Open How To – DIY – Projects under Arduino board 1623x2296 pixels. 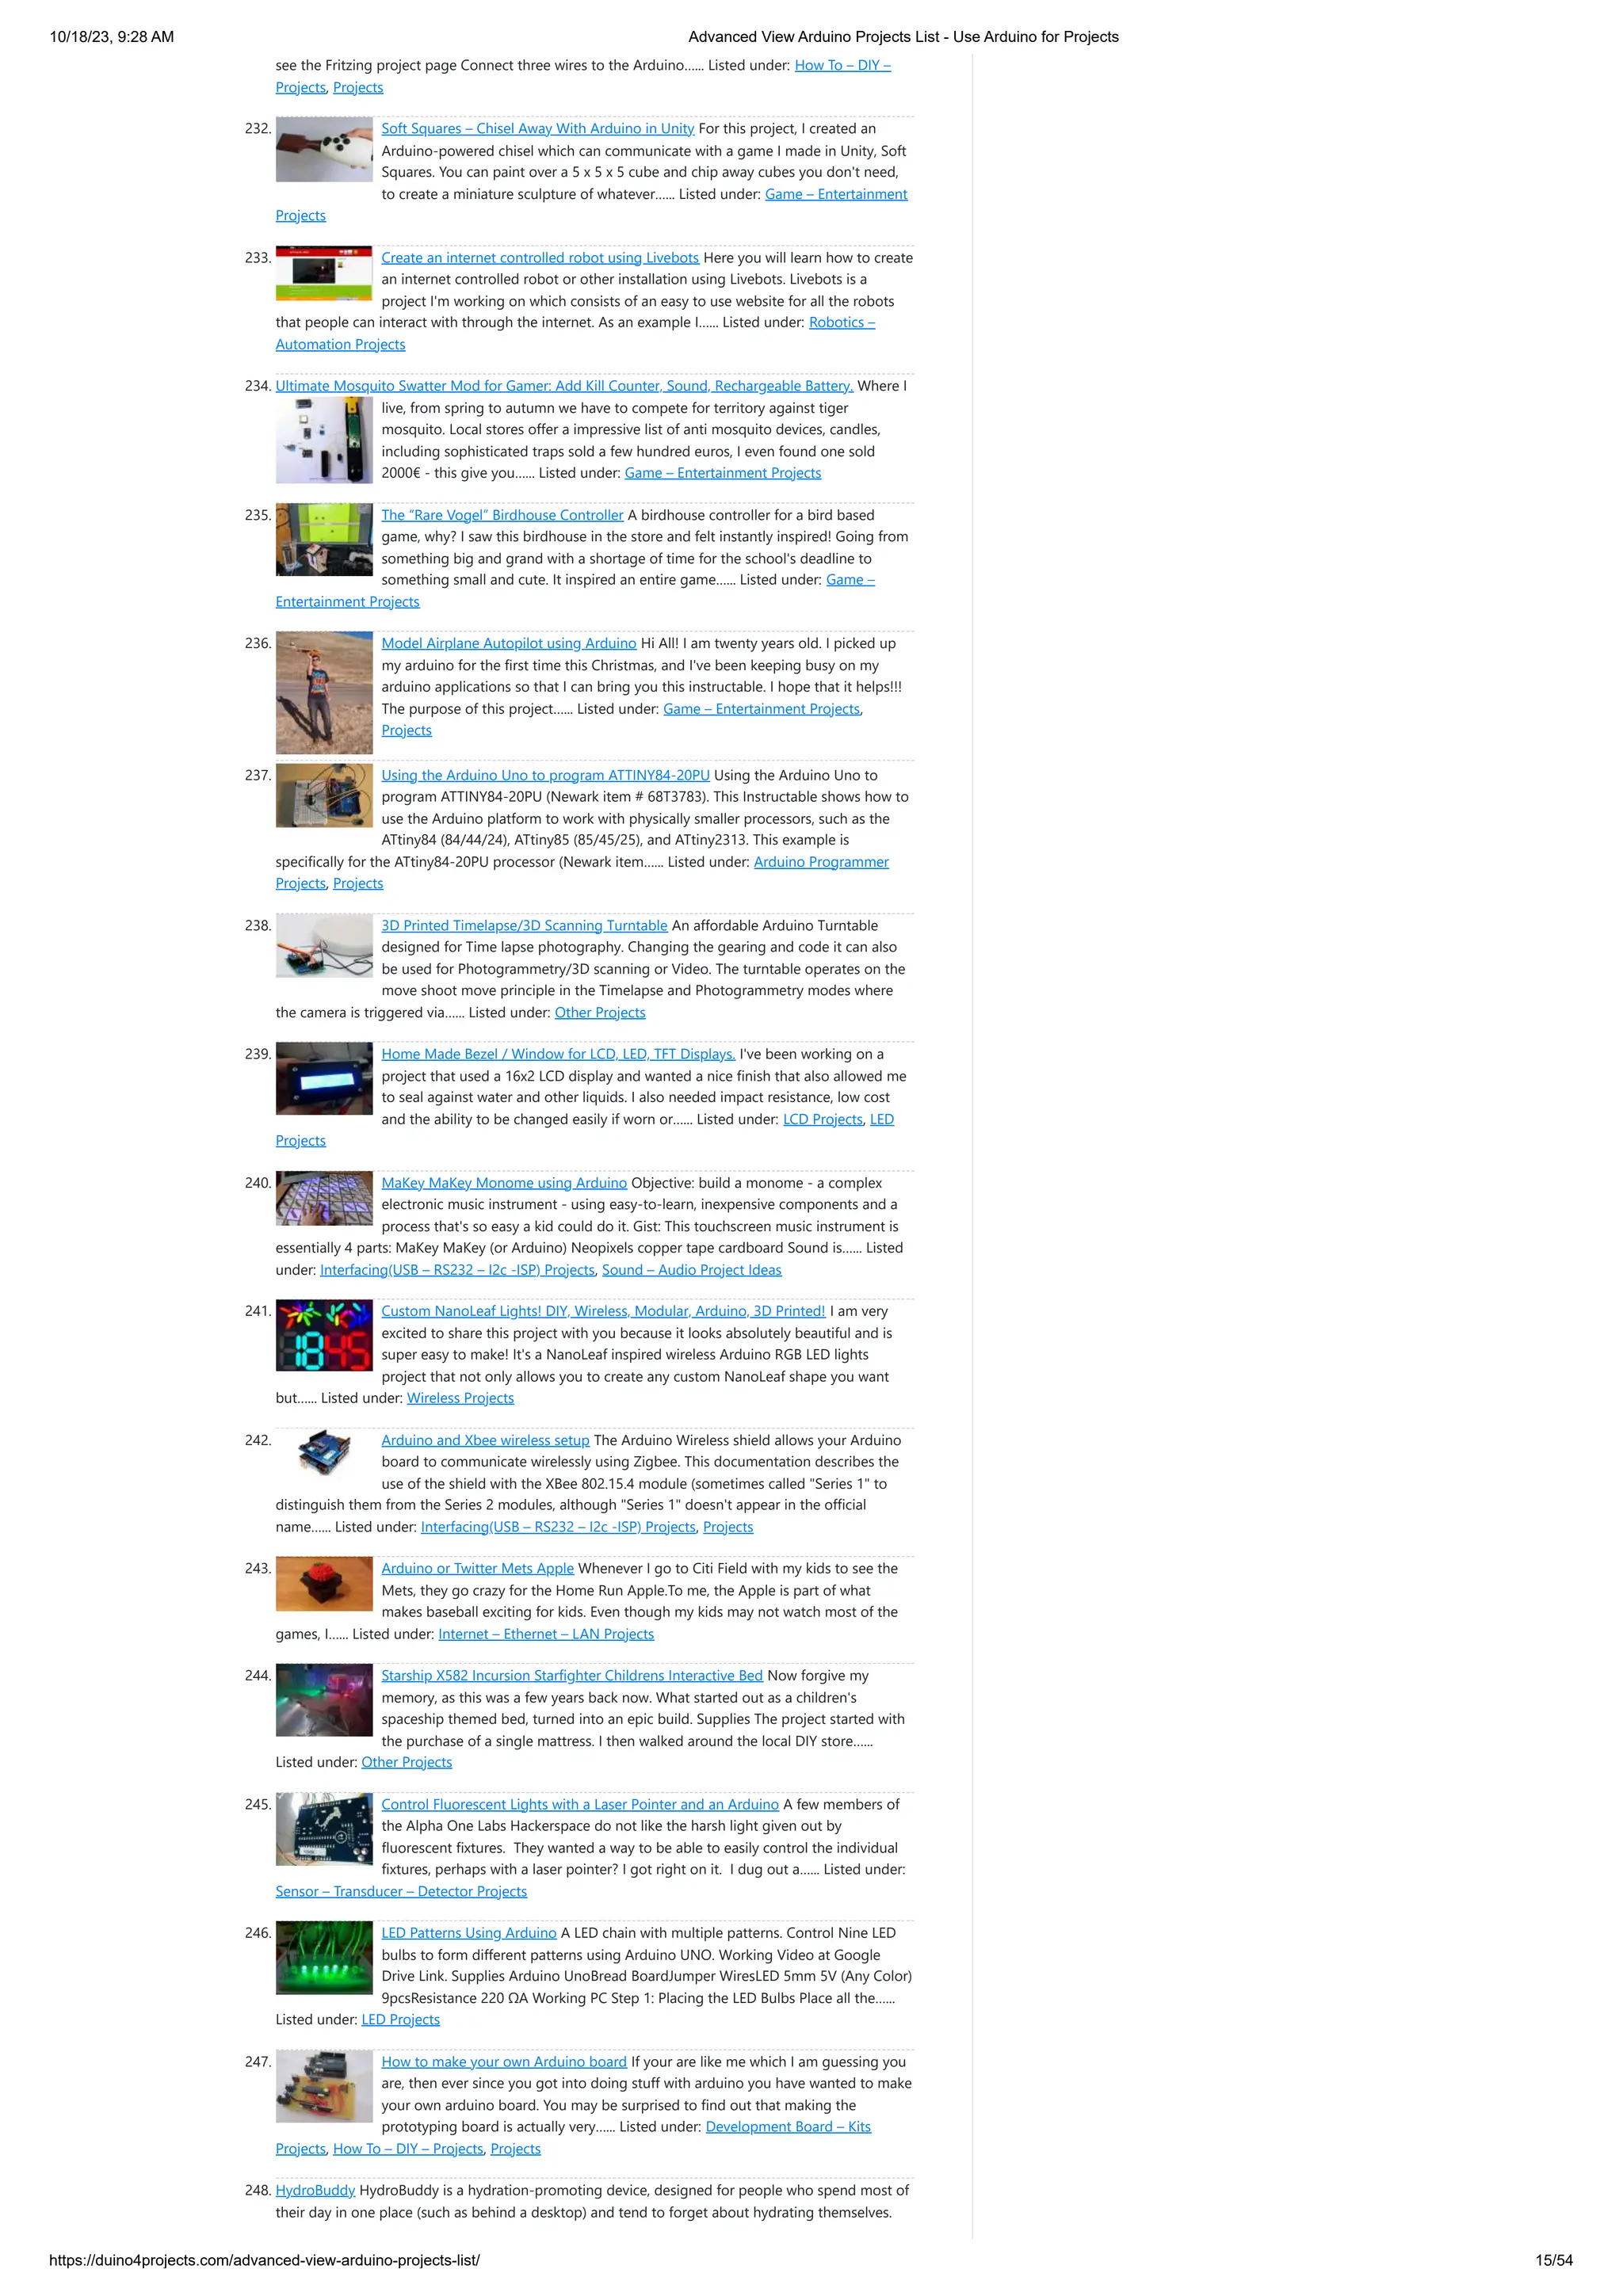[408, 2149]
